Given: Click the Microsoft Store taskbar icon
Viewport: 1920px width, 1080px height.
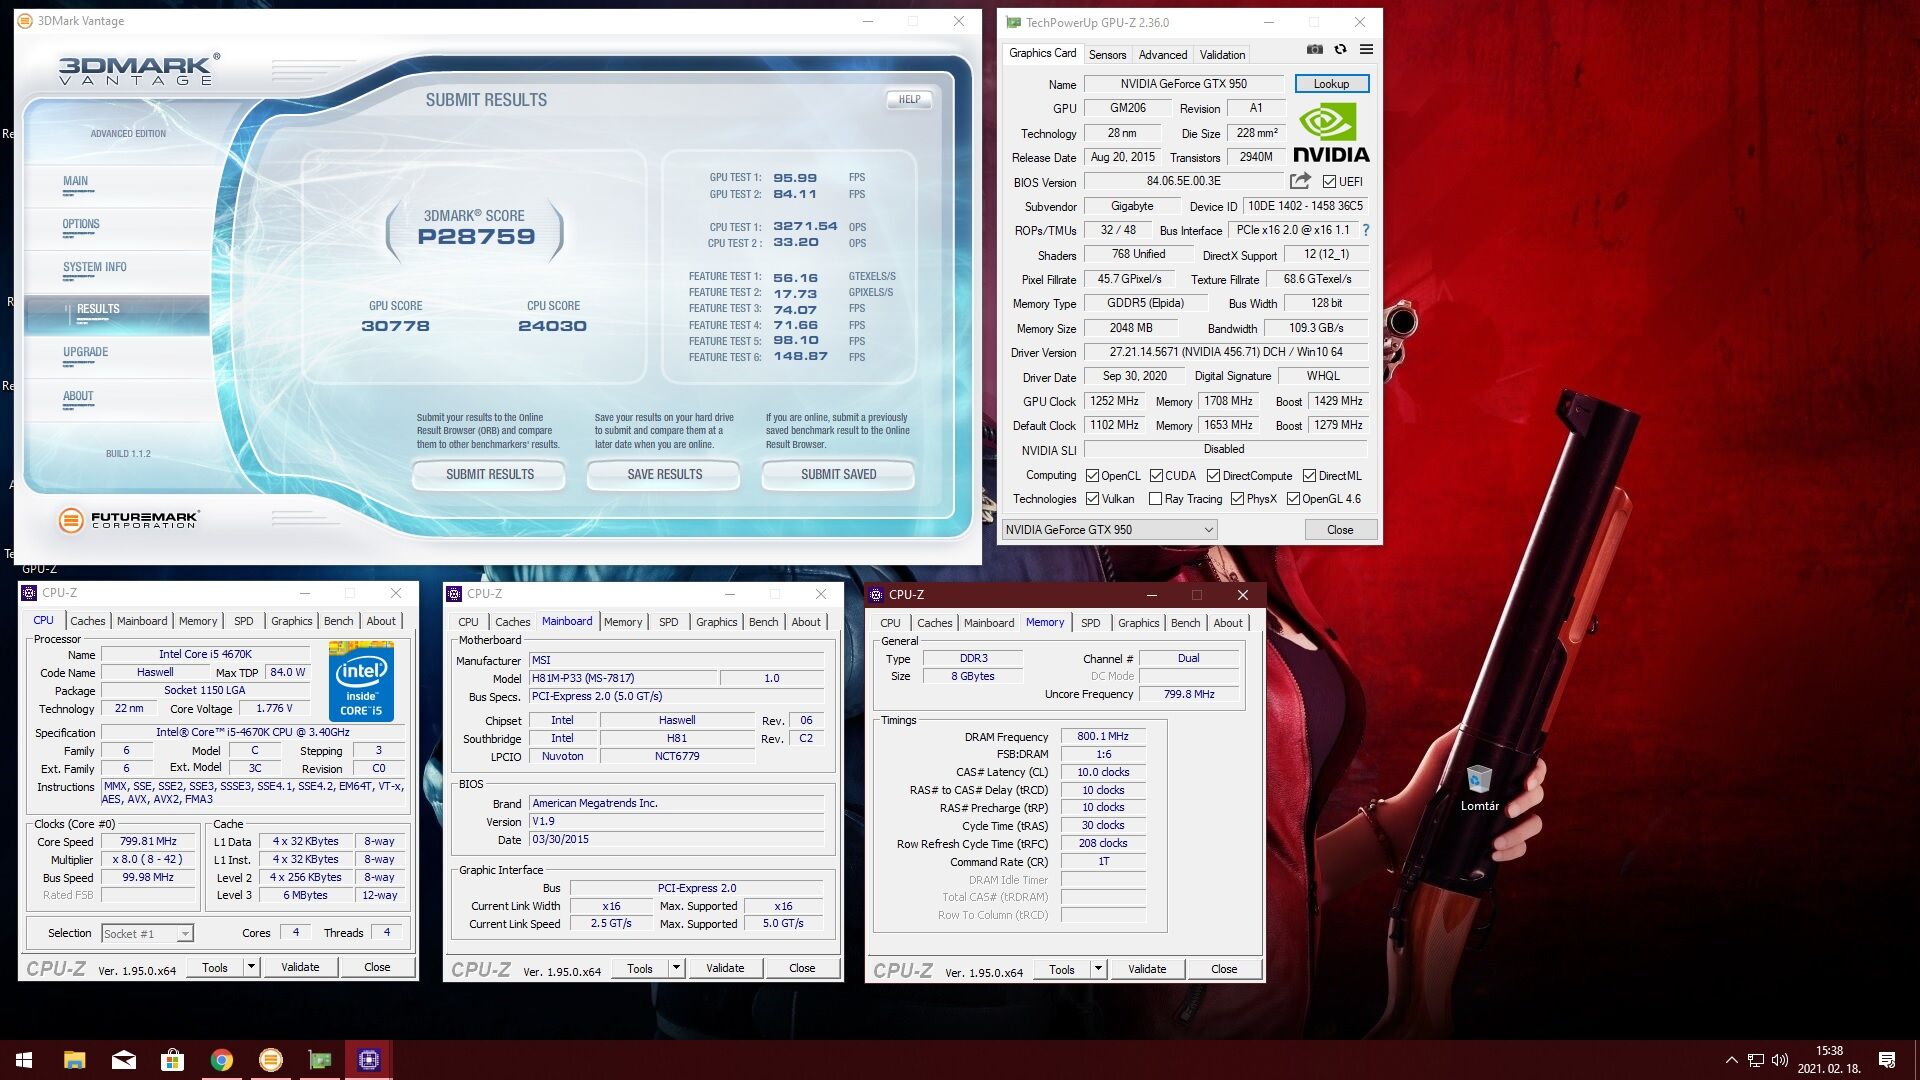Looking at the screenshot, I should point(173,1060).
